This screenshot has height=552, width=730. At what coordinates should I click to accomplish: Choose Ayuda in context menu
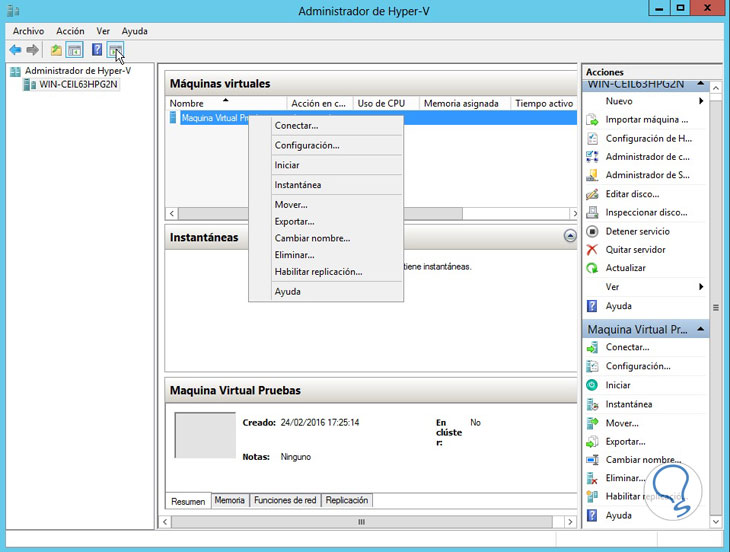326,292
